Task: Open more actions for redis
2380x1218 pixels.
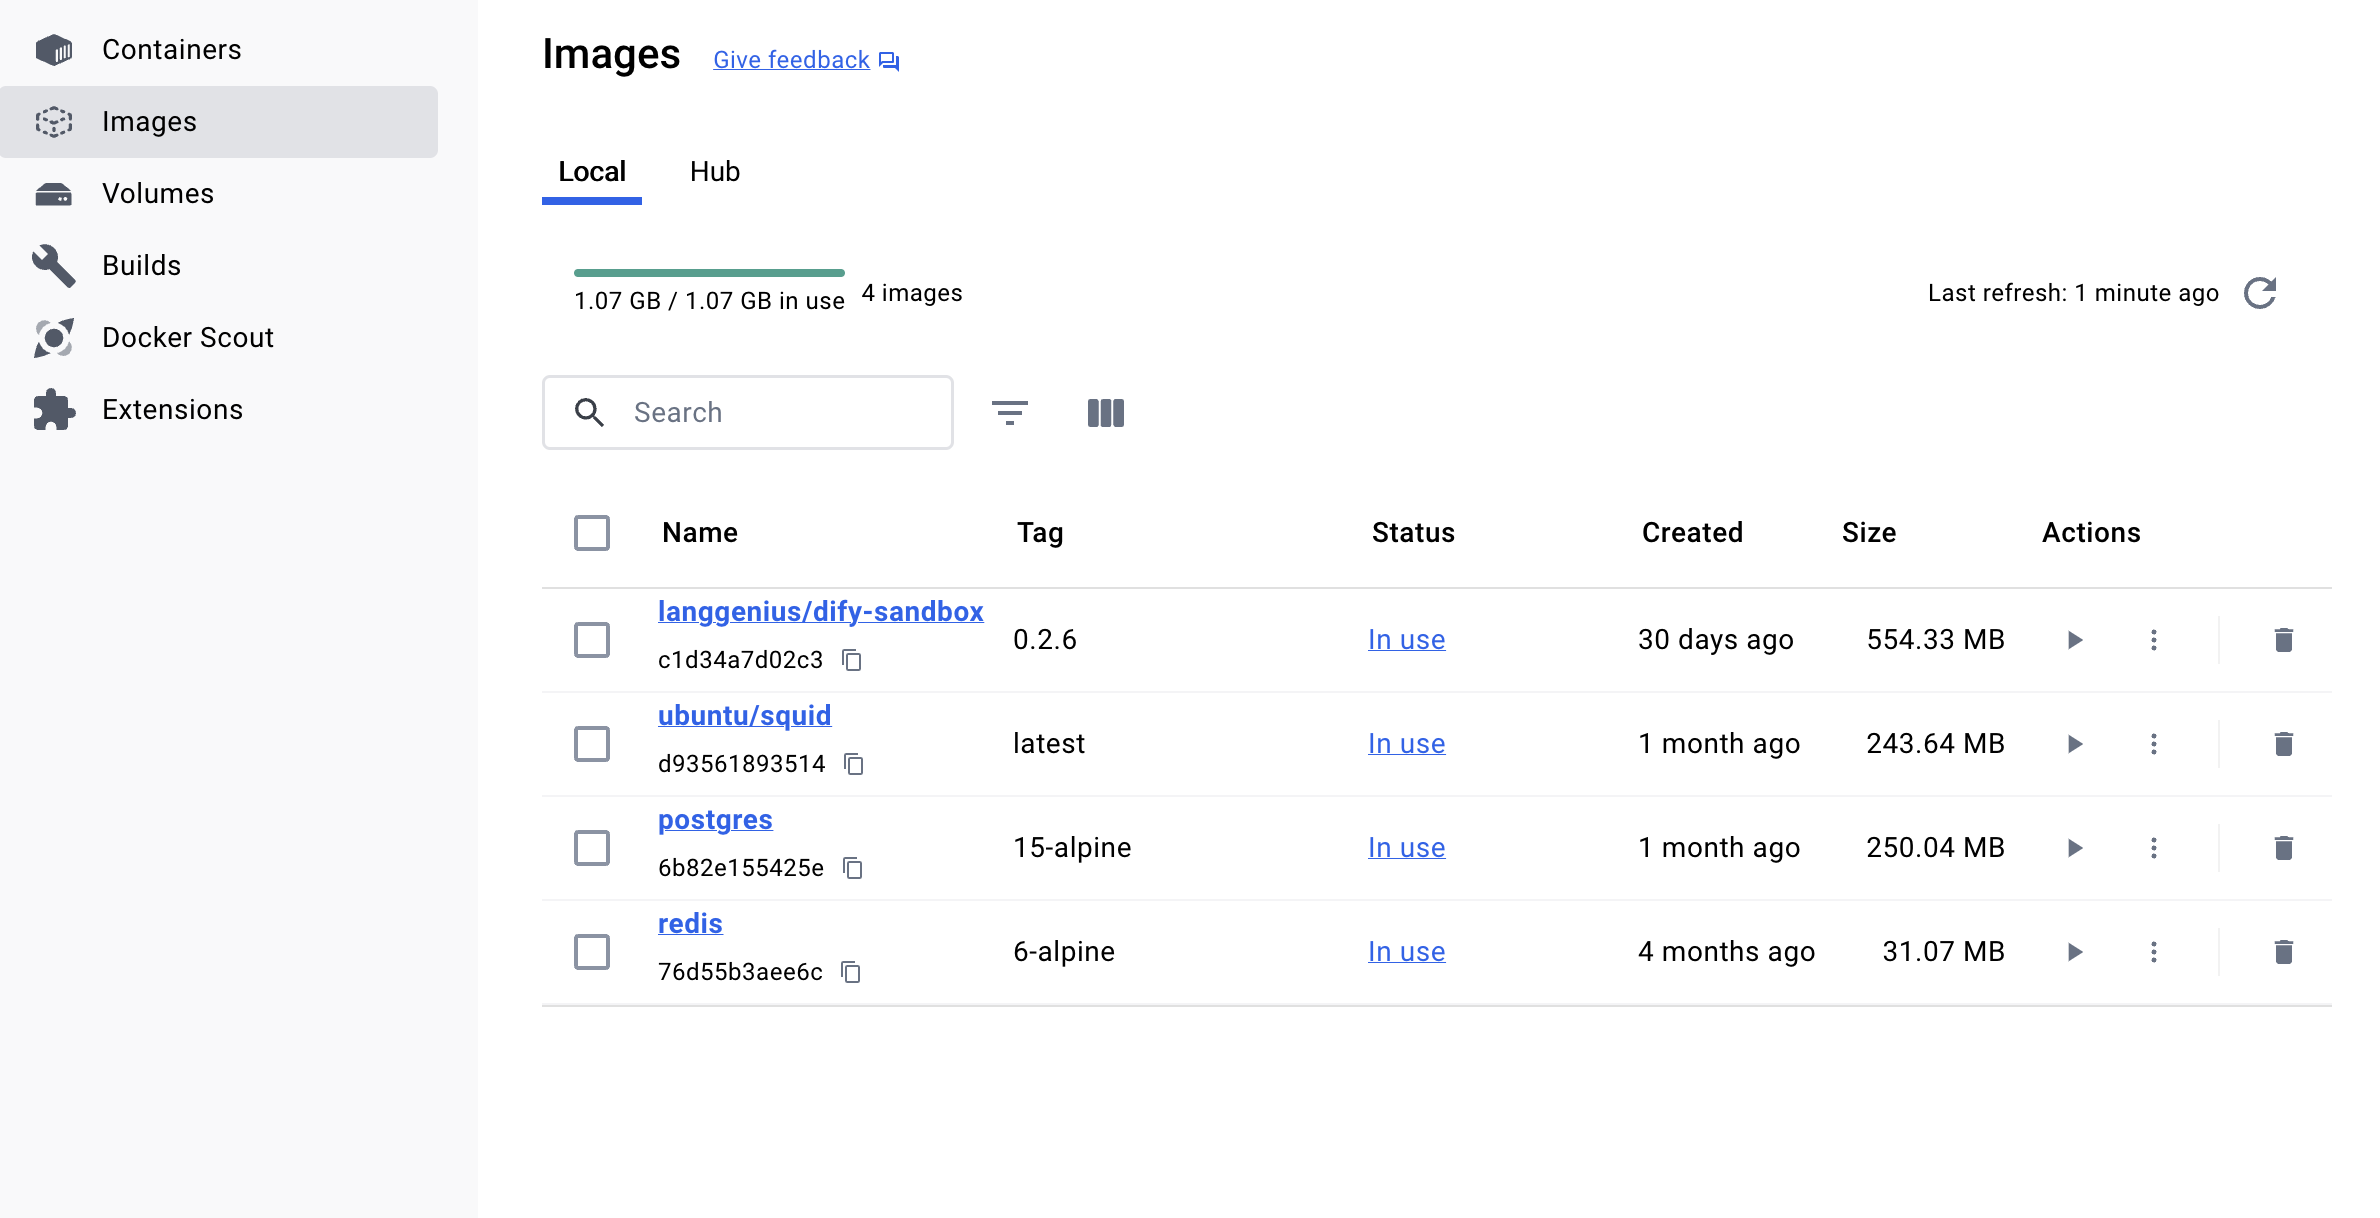Action: point(2154,952)
